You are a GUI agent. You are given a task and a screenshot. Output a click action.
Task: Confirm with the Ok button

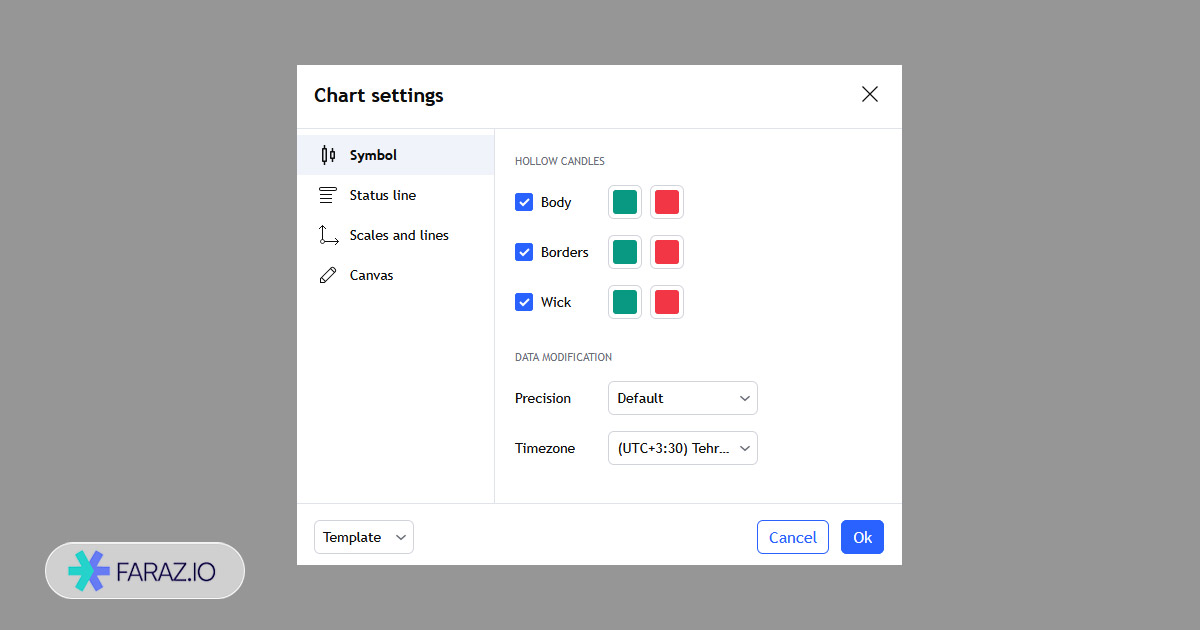coord(862,537)
